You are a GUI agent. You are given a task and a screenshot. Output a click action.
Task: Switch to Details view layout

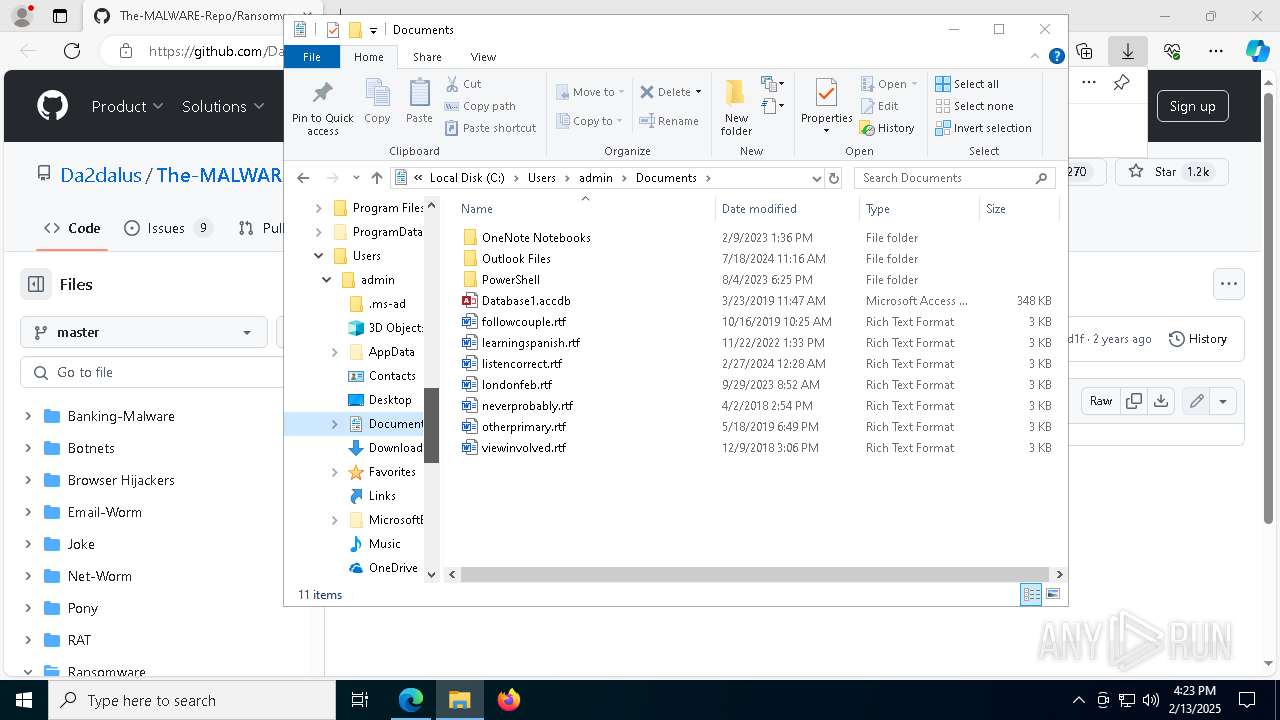click(x=1031, y=595)
